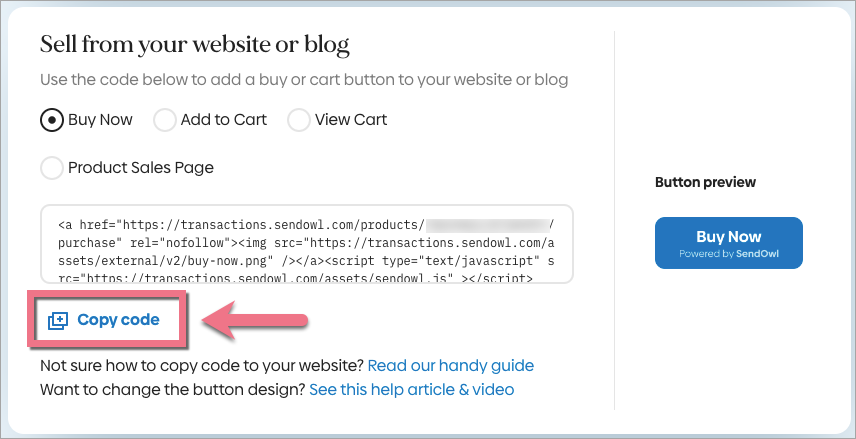856x439 pixels.
Task: Click the Copy code link text
Action: (118, 320)
